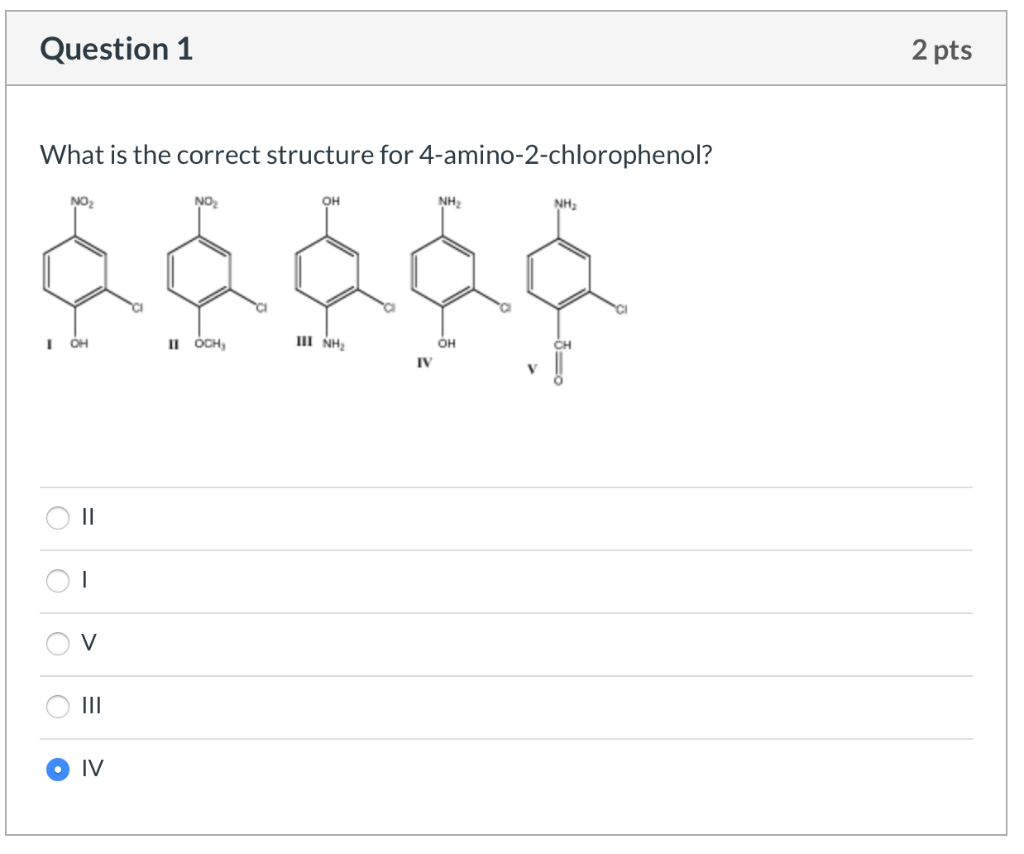1024x854 pixels.
Task: Select the radio button for answer V
Action: click(x=58, y=644)
